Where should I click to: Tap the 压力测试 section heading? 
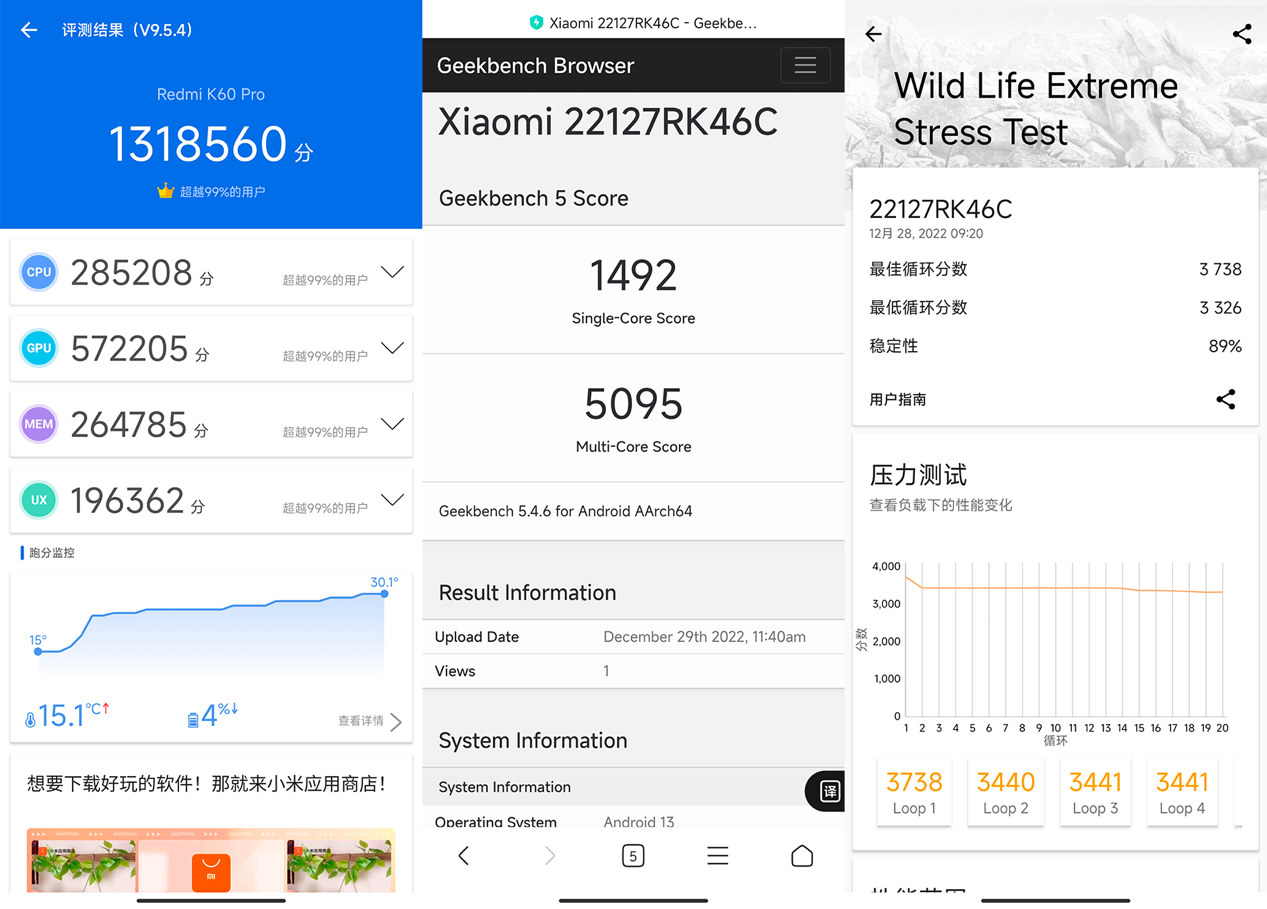[918, 475]
